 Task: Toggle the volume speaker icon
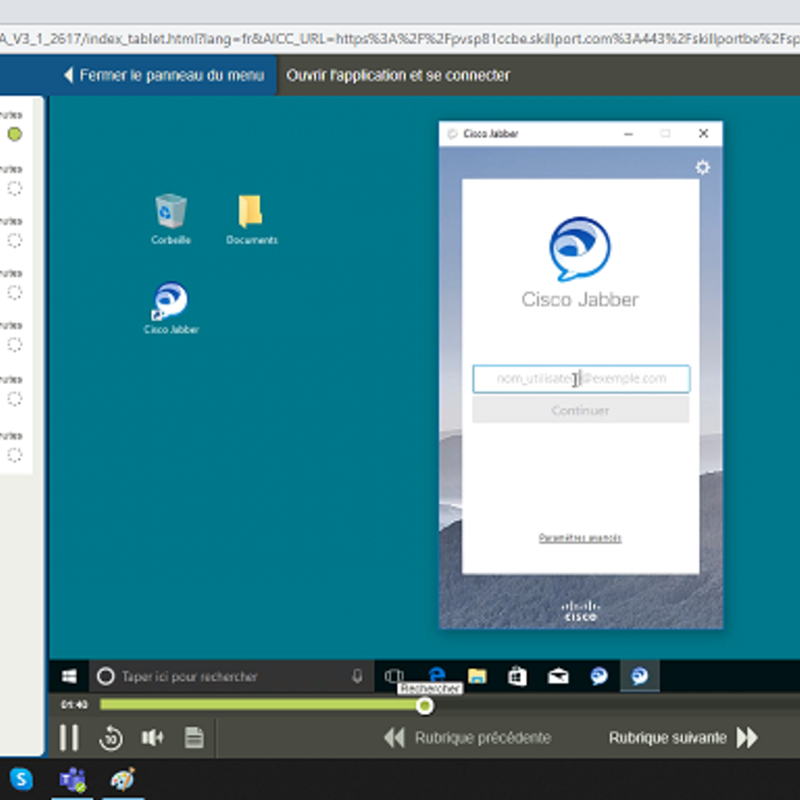tap(152, 738)
